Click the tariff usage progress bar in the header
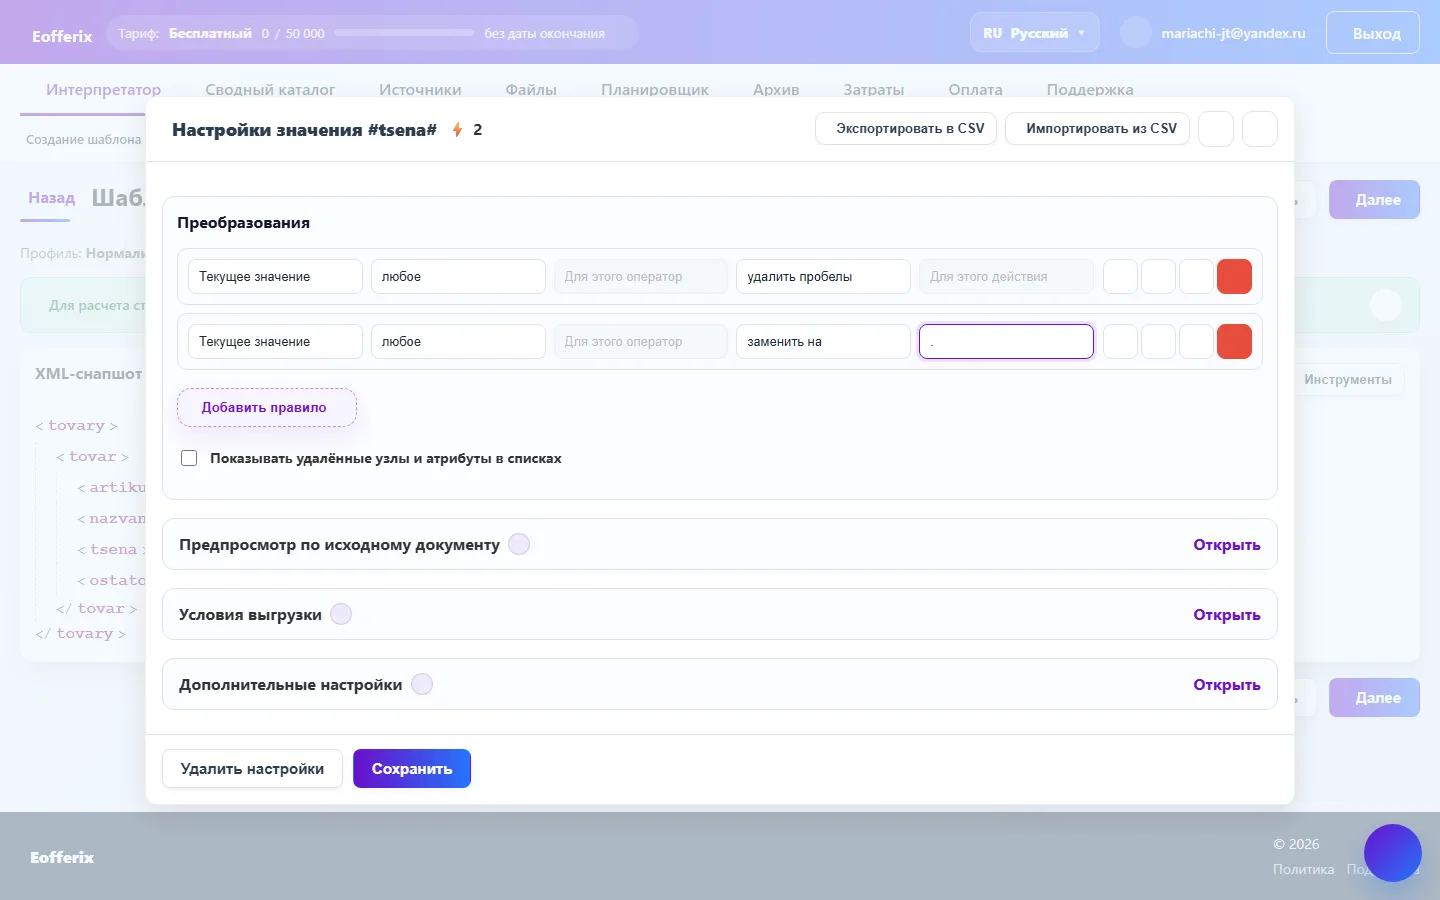This screenshot has height=900, width=1440. click(x=404, y=33)
